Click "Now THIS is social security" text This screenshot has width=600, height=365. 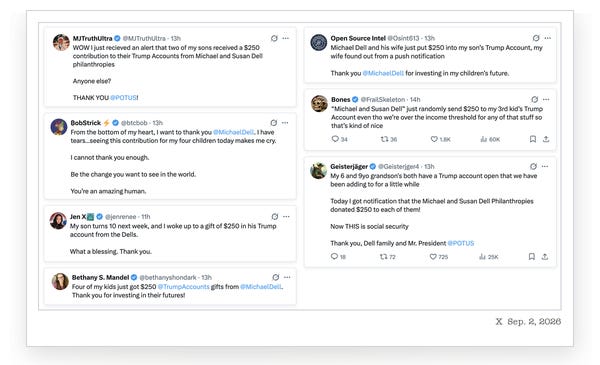click(x=369, y=226)
